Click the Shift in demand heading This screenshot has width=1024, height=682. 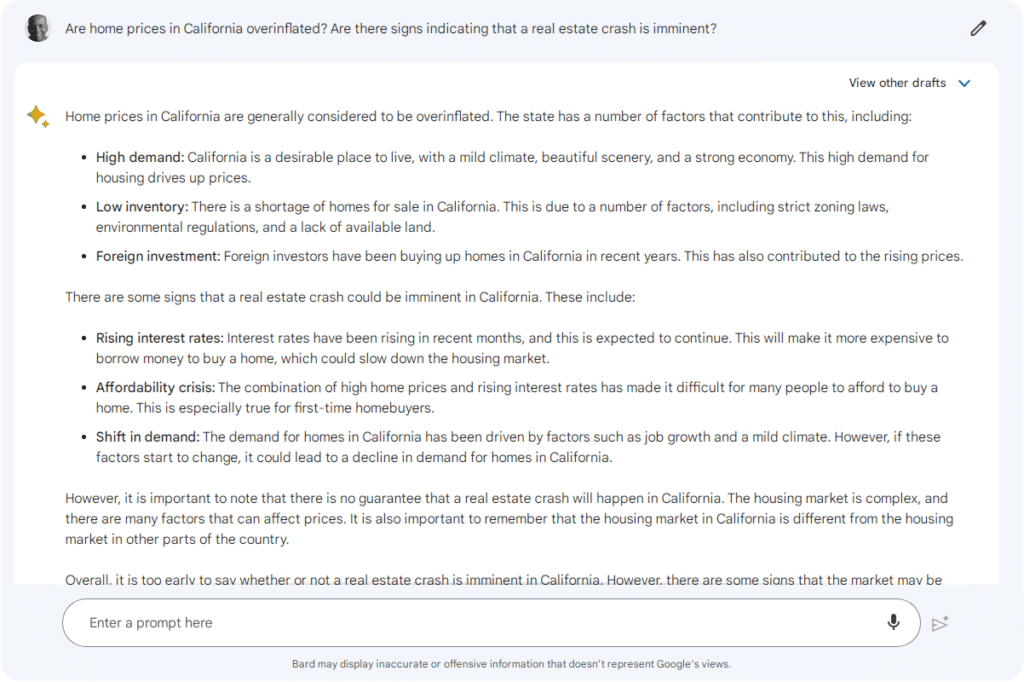pos(147,436)
